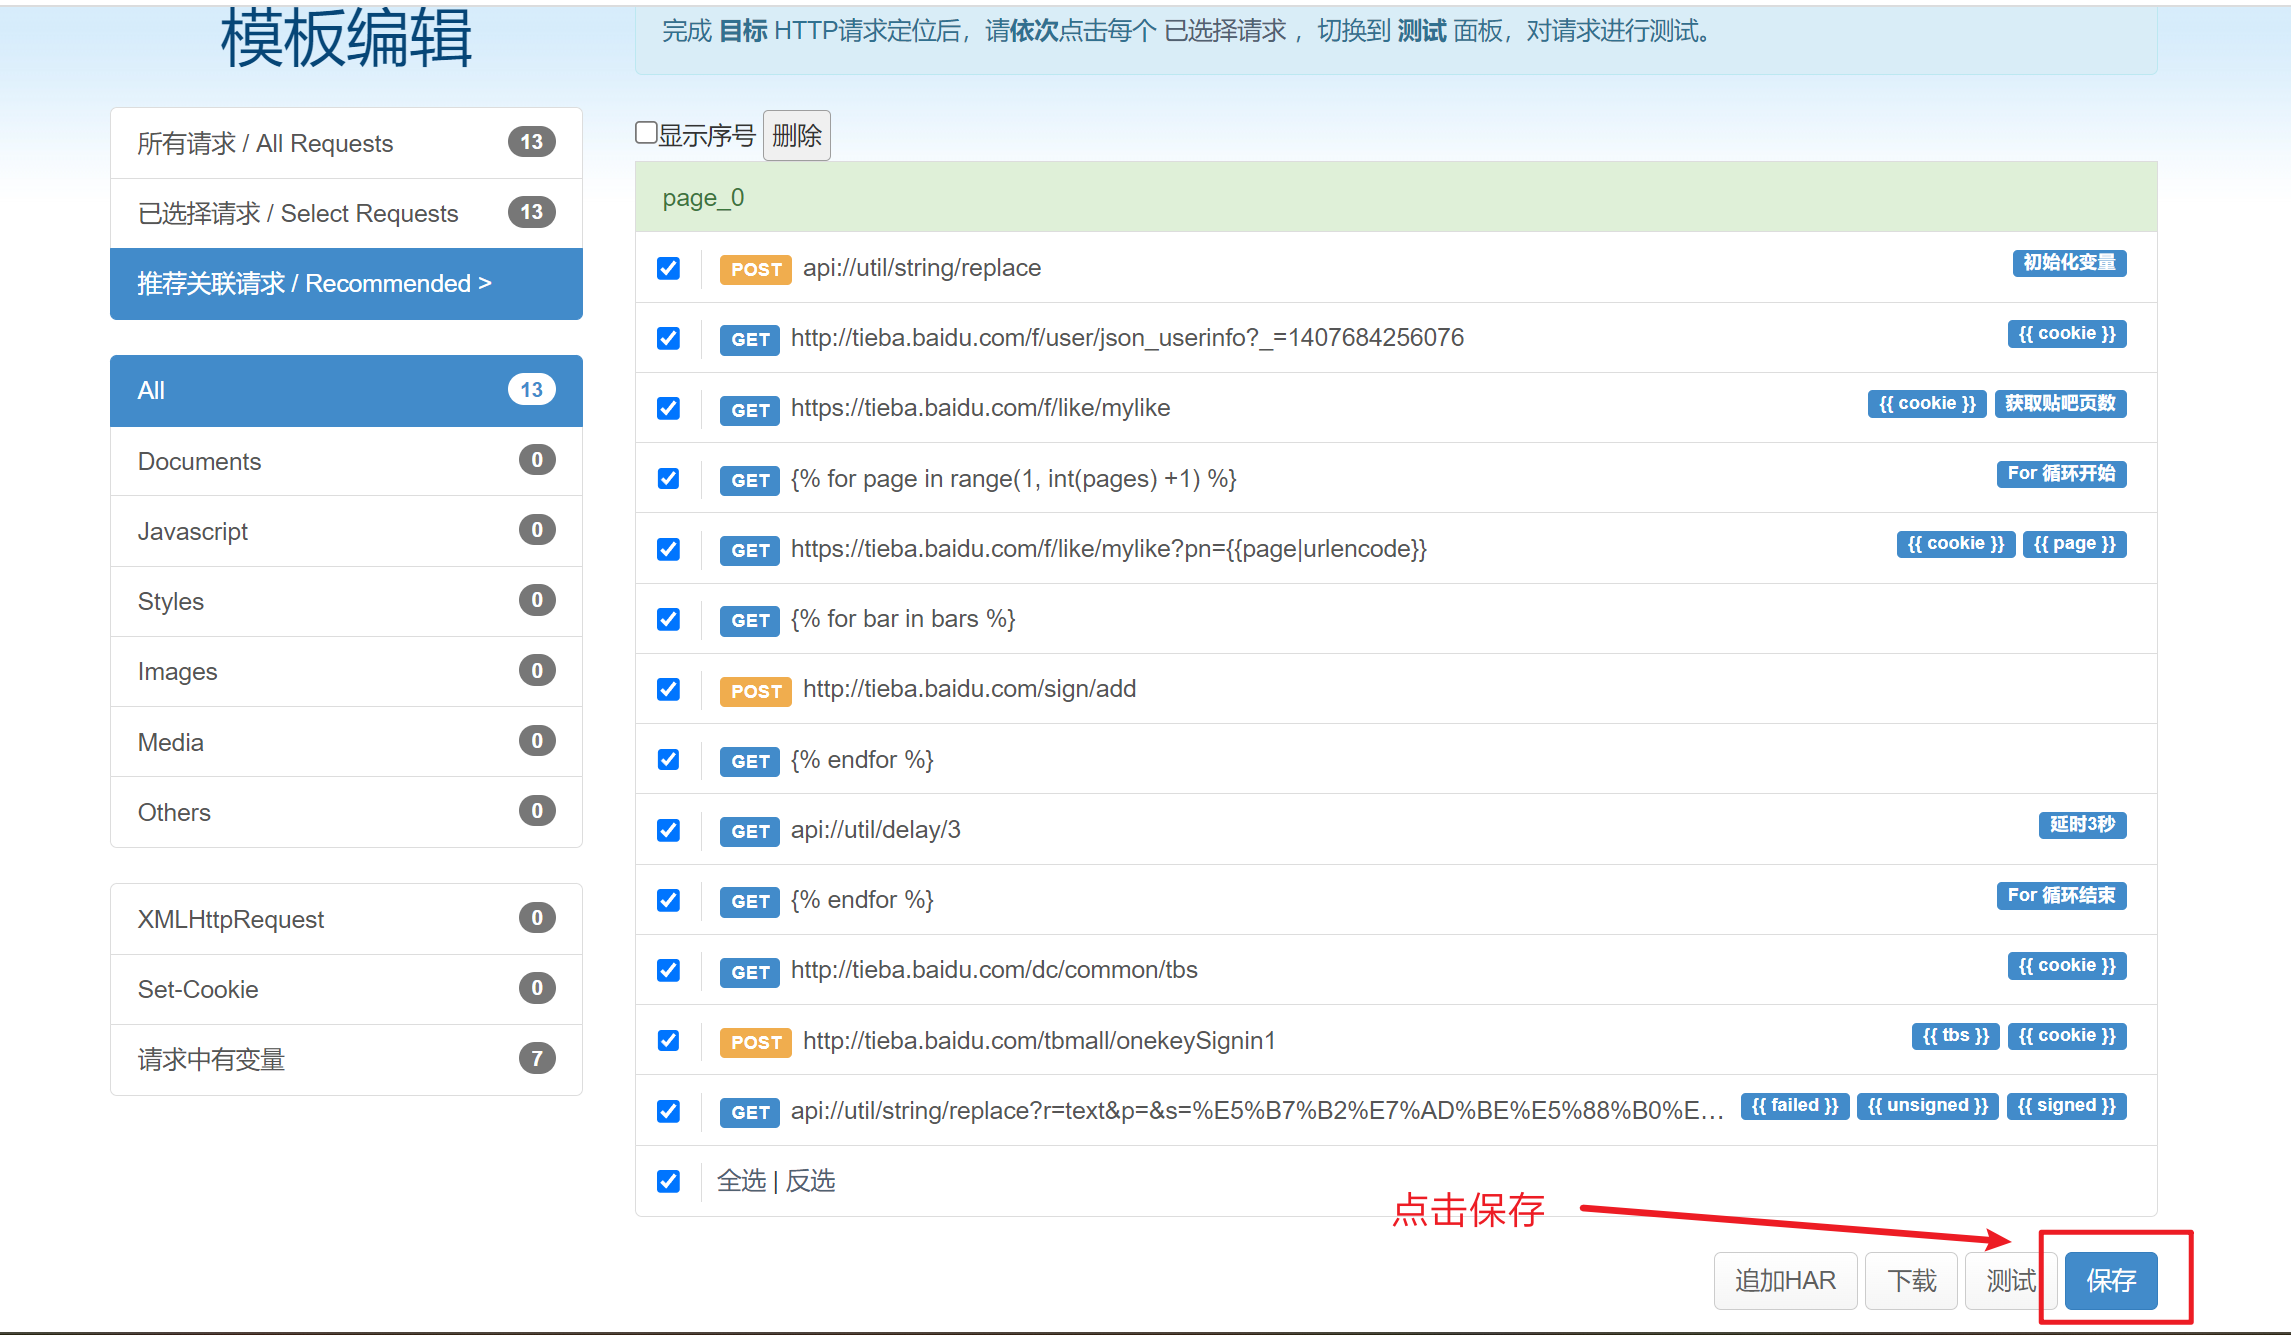Enable the 显示序号 checkbox
The image size is (2291, 1335).
pos(647,133)
